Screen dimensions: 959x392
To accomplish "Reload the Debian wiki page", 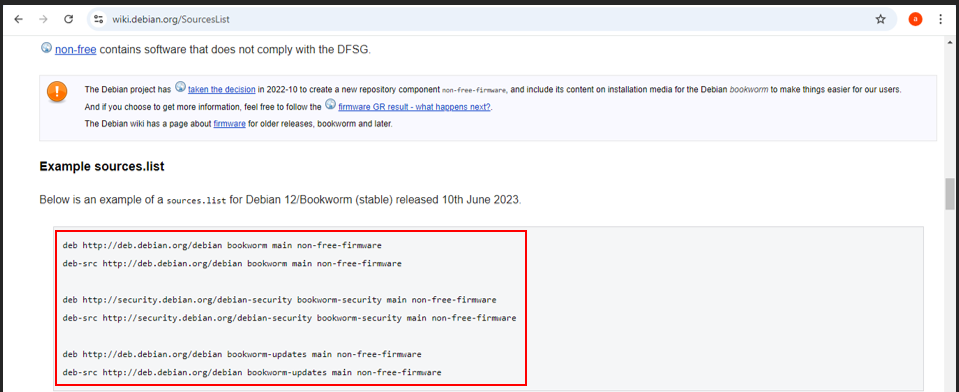I will 69,20.
